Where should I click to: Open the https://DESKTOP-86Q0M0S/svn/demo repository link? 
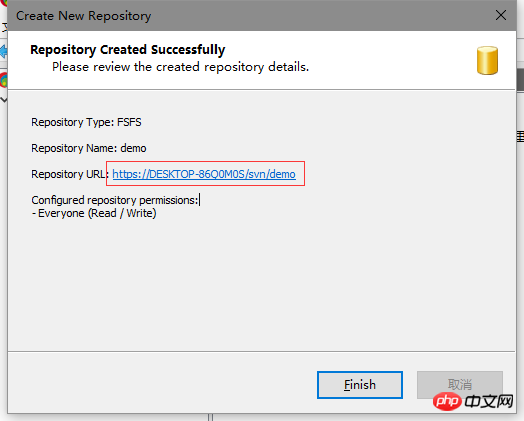[x=204, y=174]
